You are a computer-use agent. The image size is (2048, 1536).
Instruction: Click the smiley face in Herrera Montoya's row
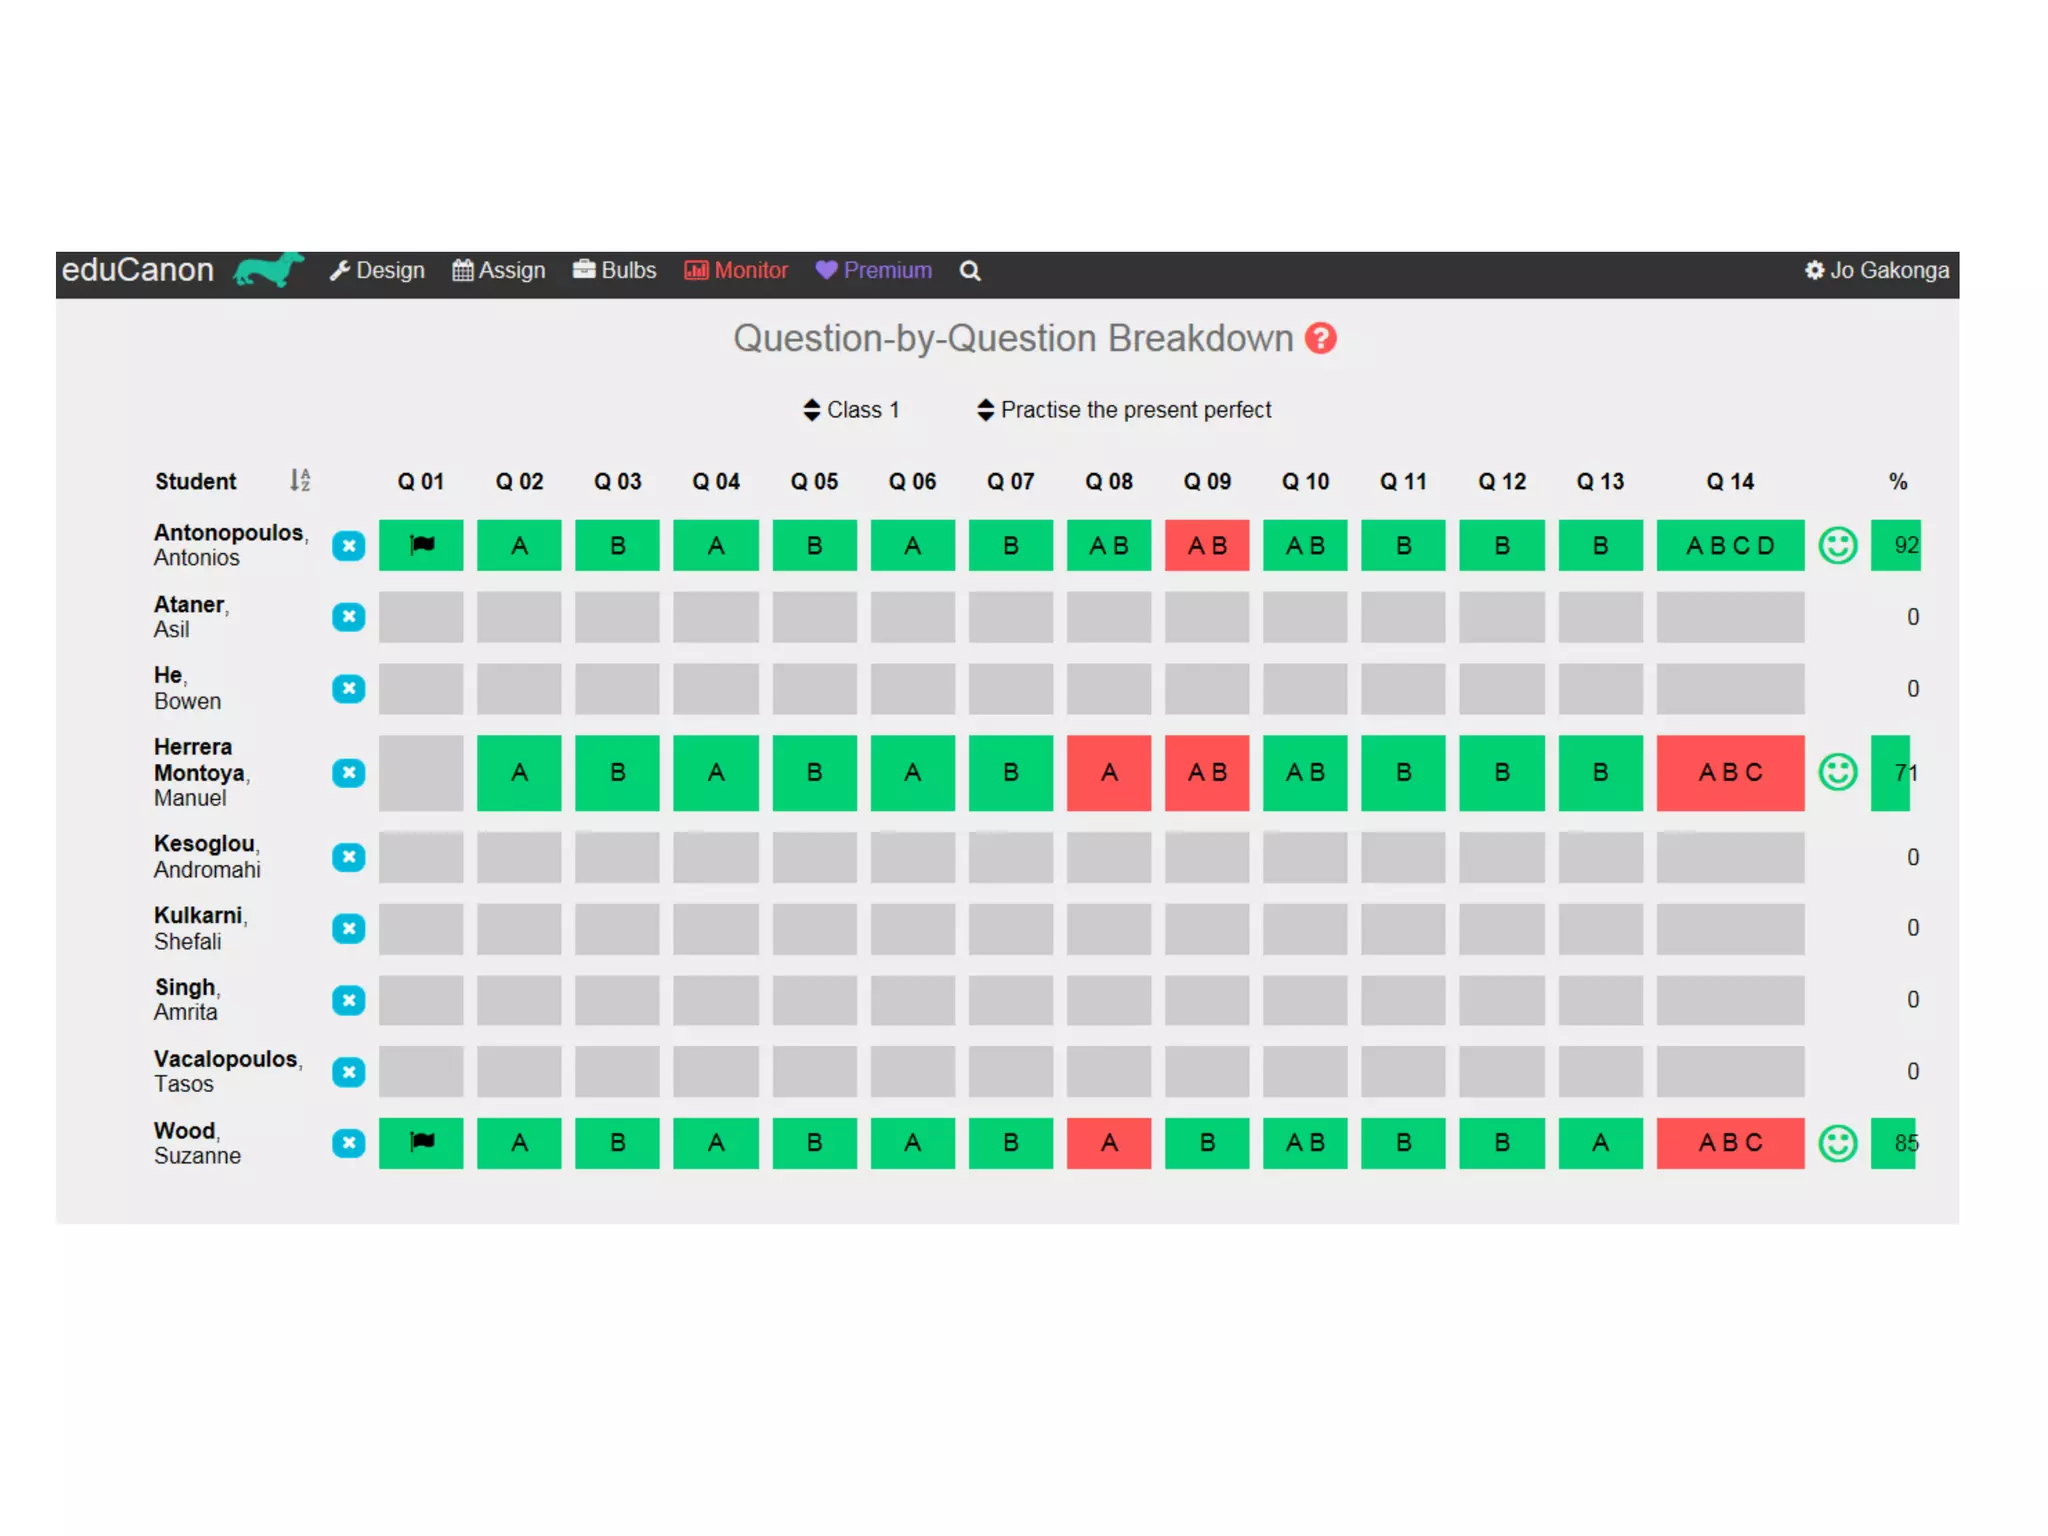(x=1837, y=772)
